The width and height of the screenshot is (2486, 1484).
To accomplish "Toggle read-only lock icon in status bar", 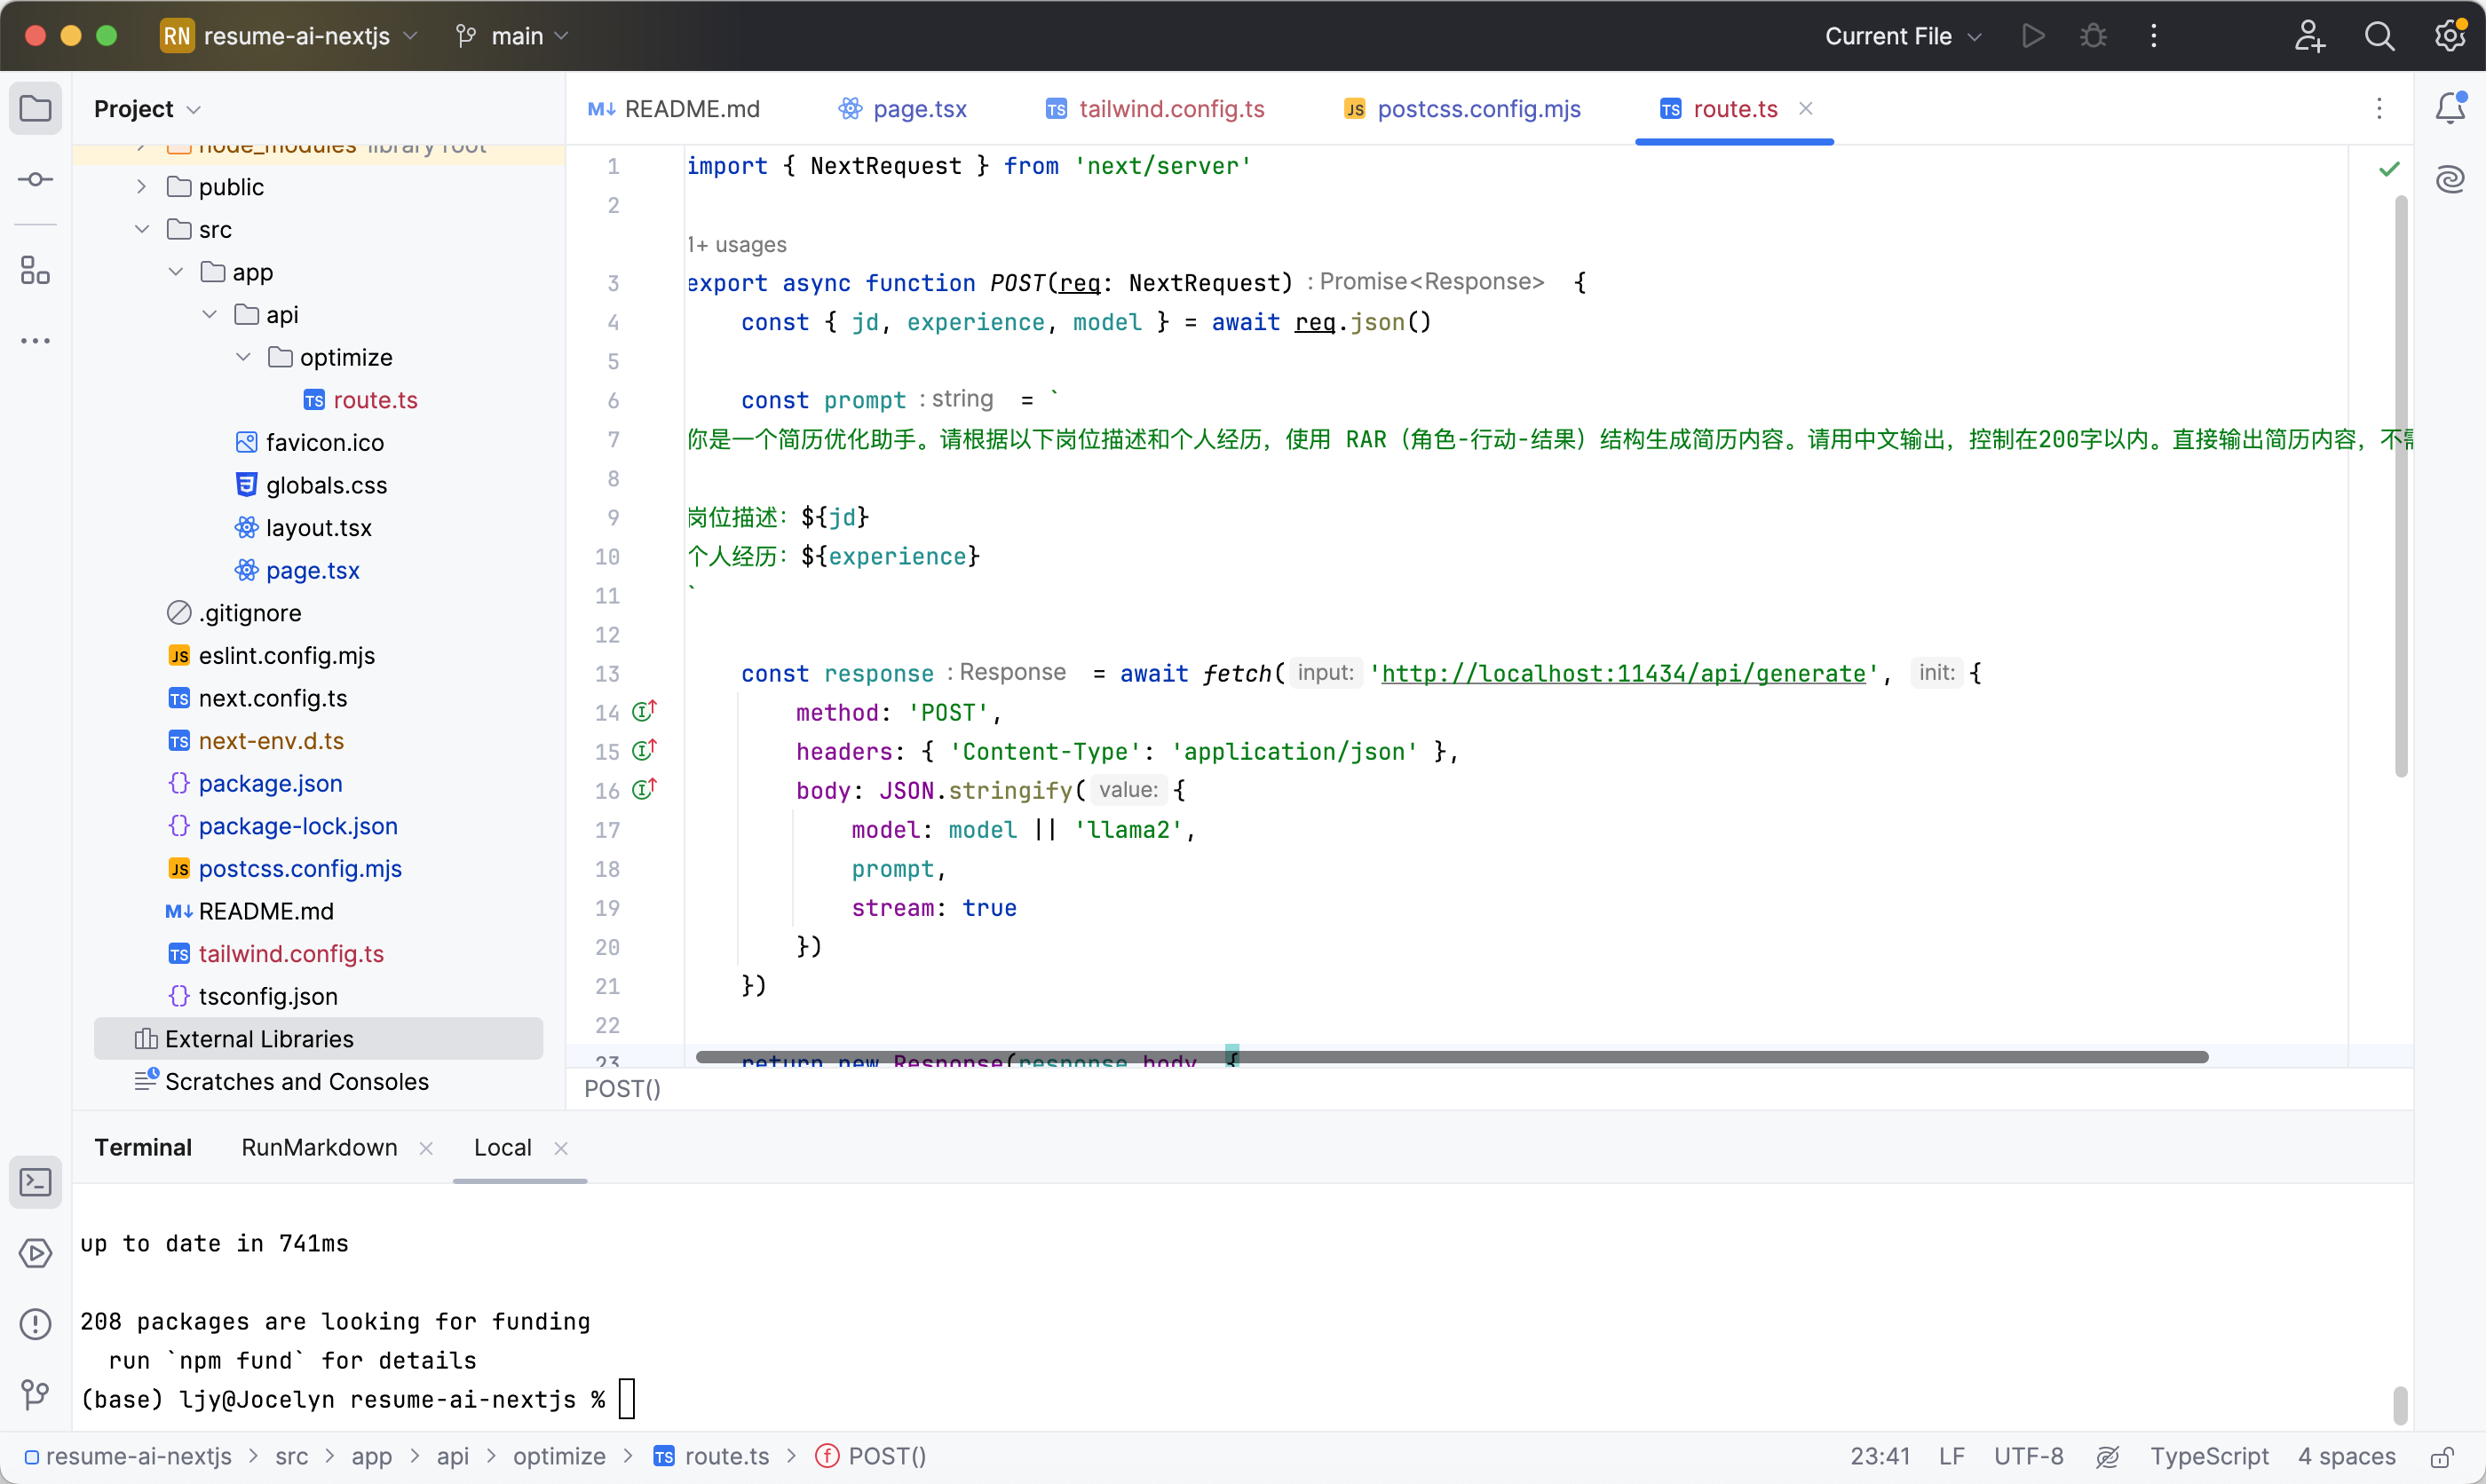I will click(x=2442, y=1456).
